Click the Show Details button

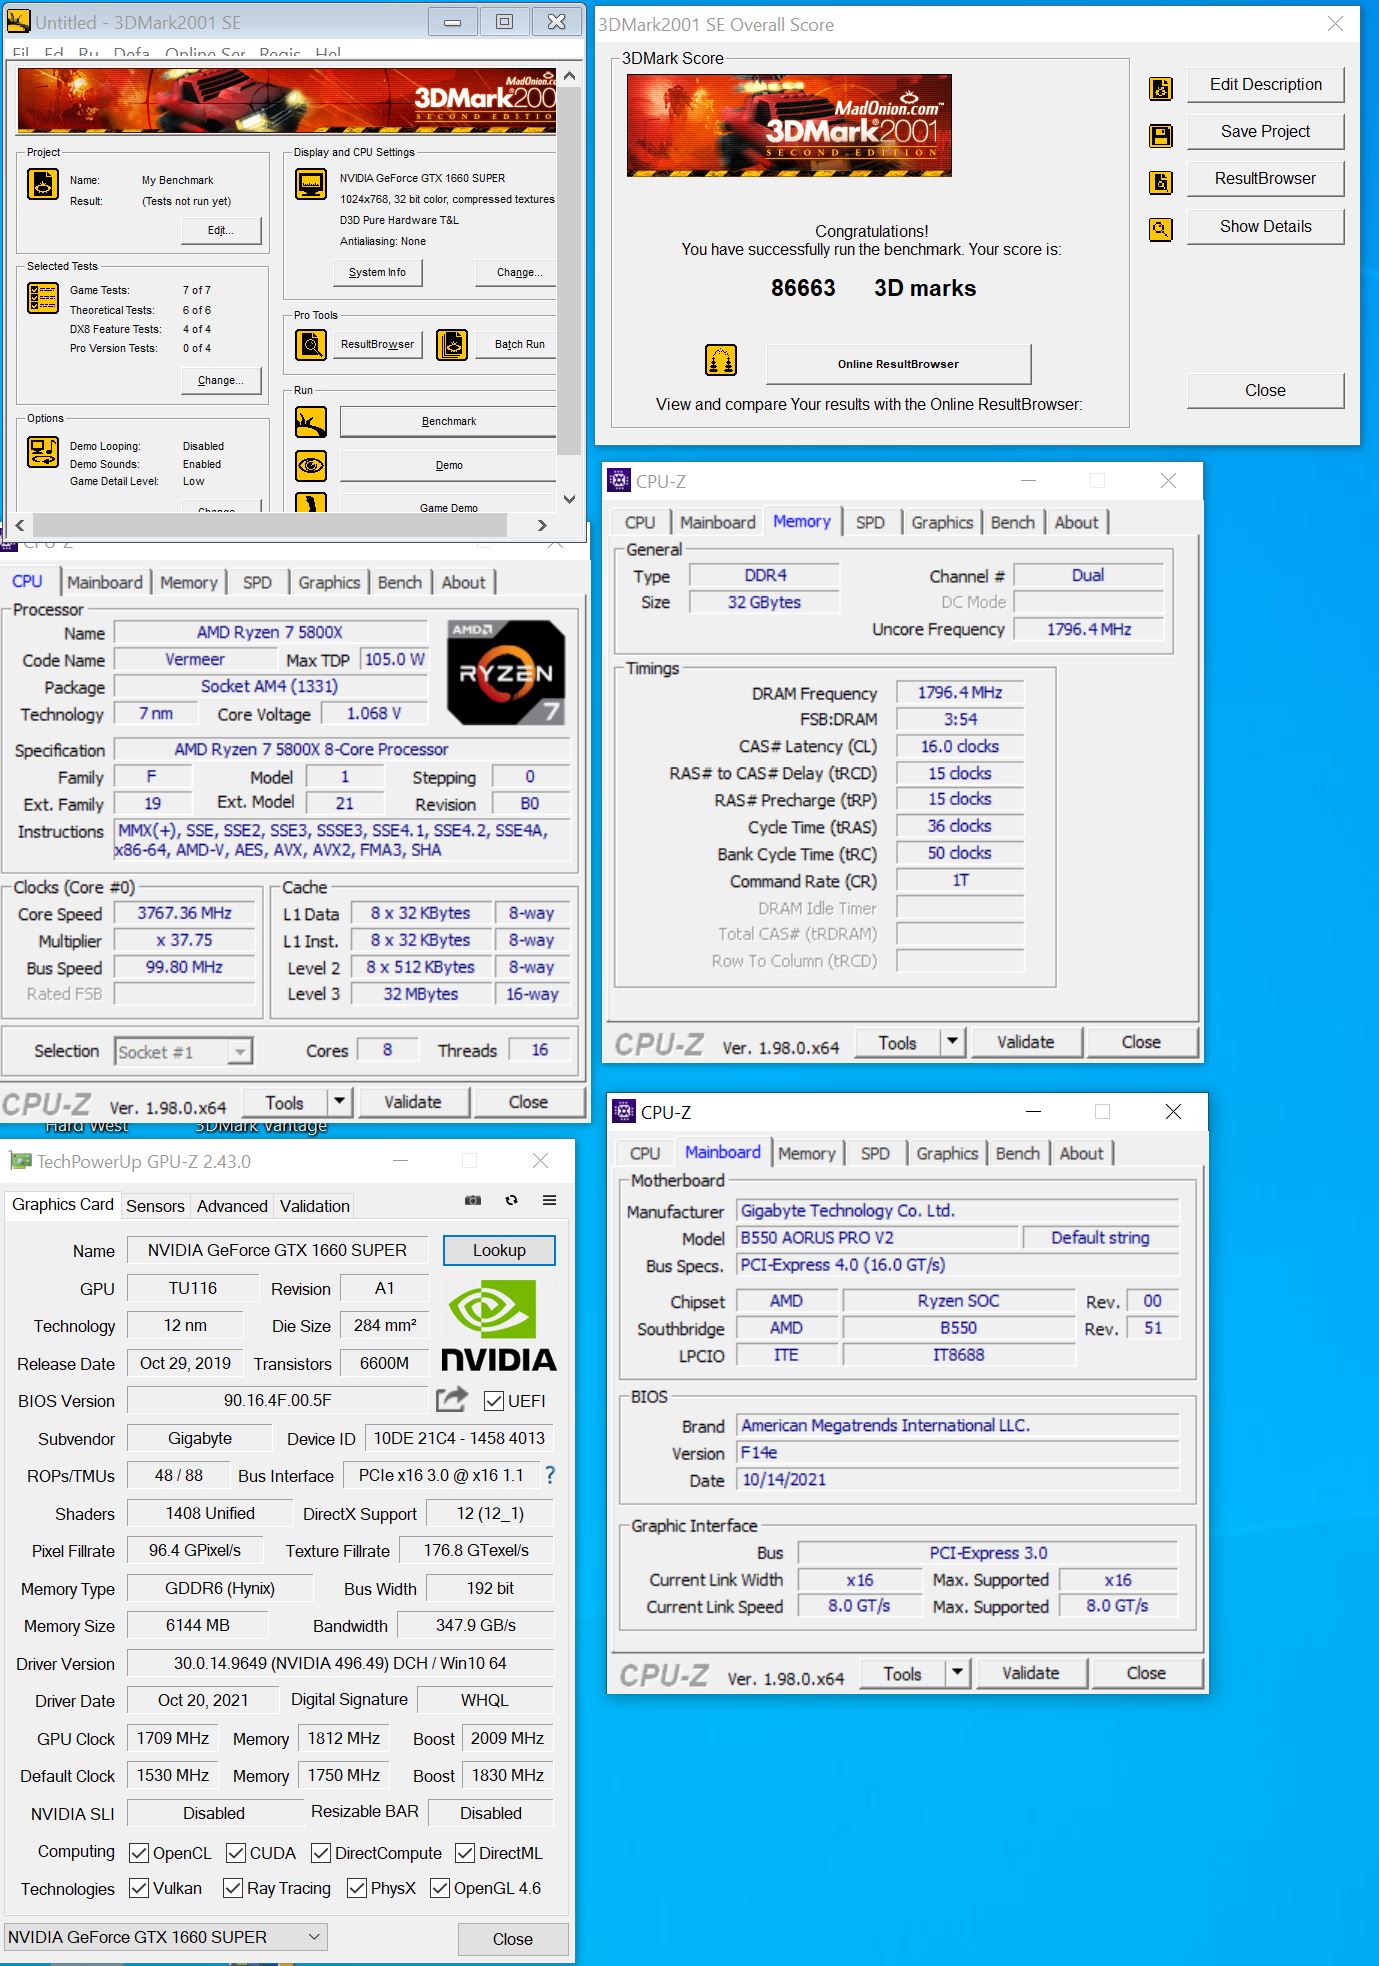pyautogui.click(x=1265, y=226)
